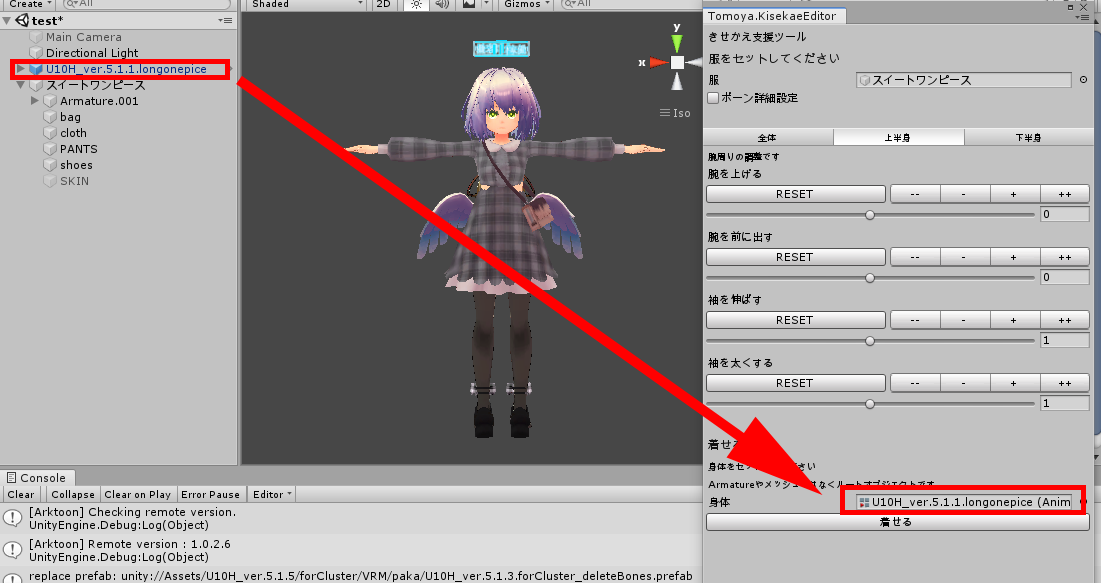Click - button for 袖を太くする
Screen dimensions: 1101x583
[964, 383]
